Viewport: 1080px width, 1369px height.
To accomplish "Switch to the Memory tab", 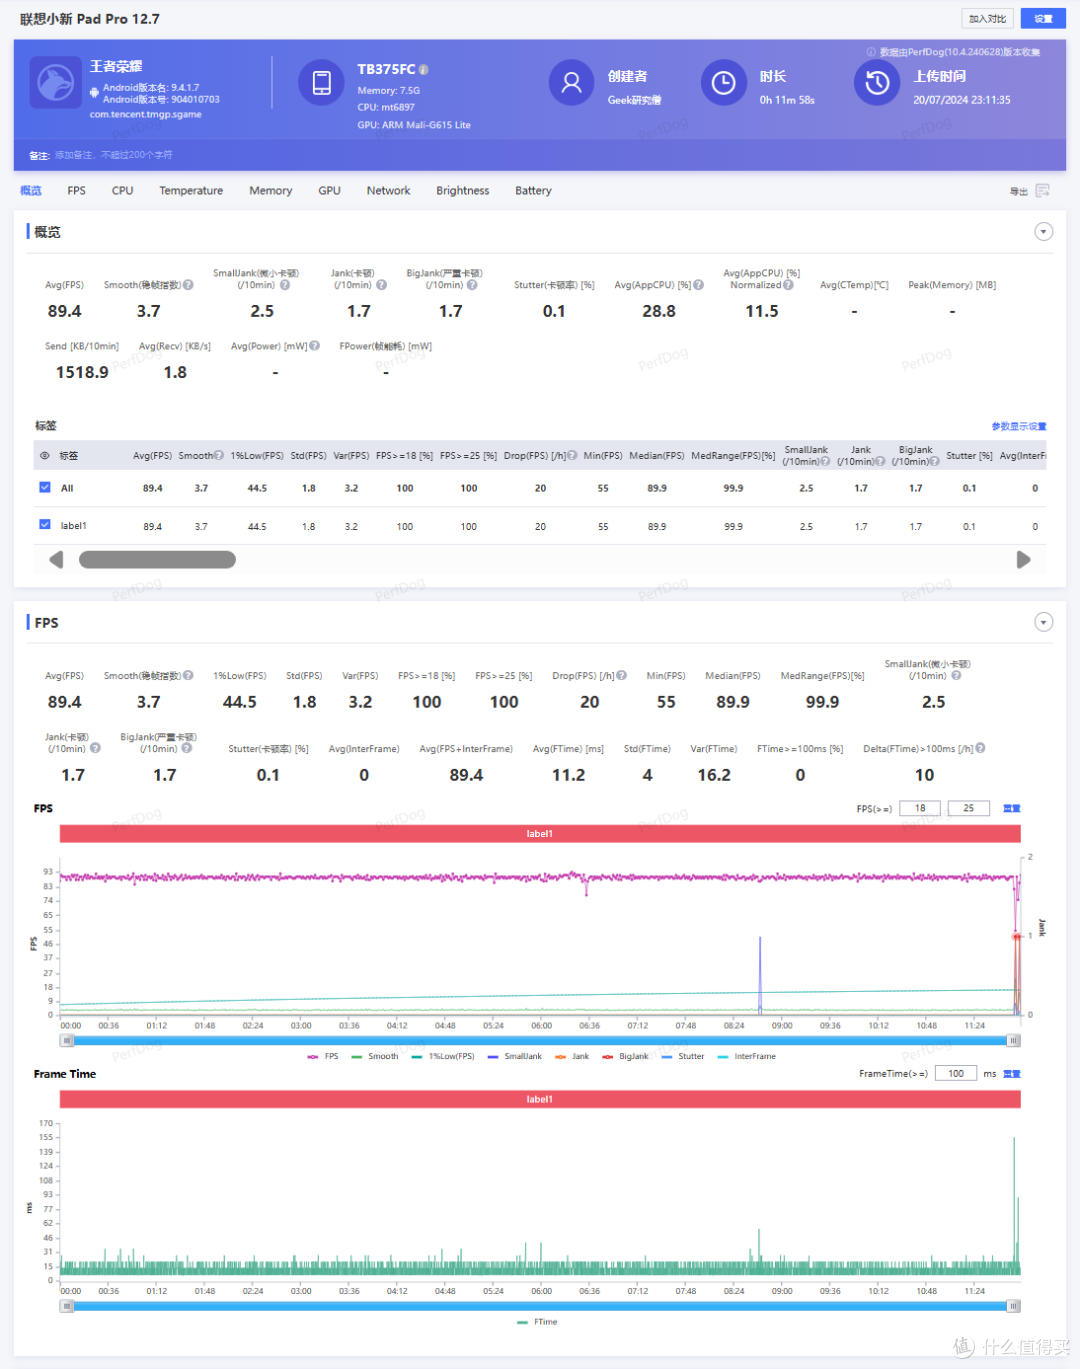I will pyautogui.click(x=271, y=191).
